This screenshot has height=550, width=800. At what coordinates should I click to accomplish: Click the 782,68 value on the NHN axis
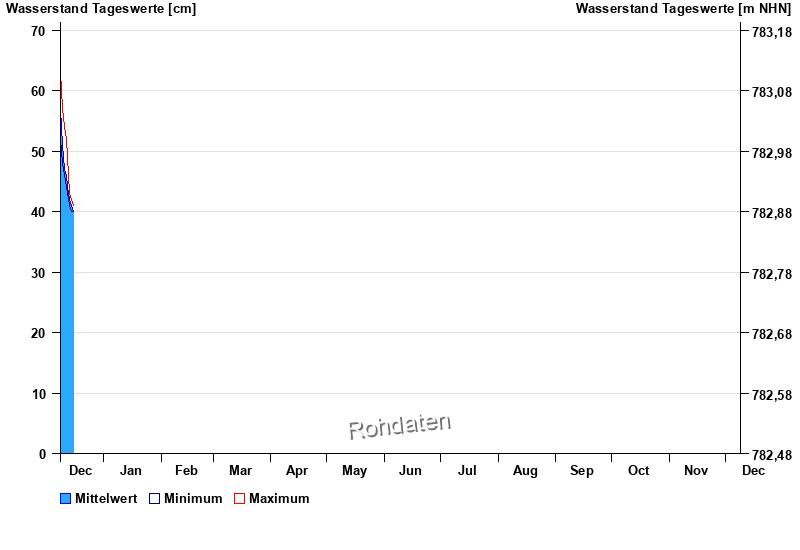(769, 334)
